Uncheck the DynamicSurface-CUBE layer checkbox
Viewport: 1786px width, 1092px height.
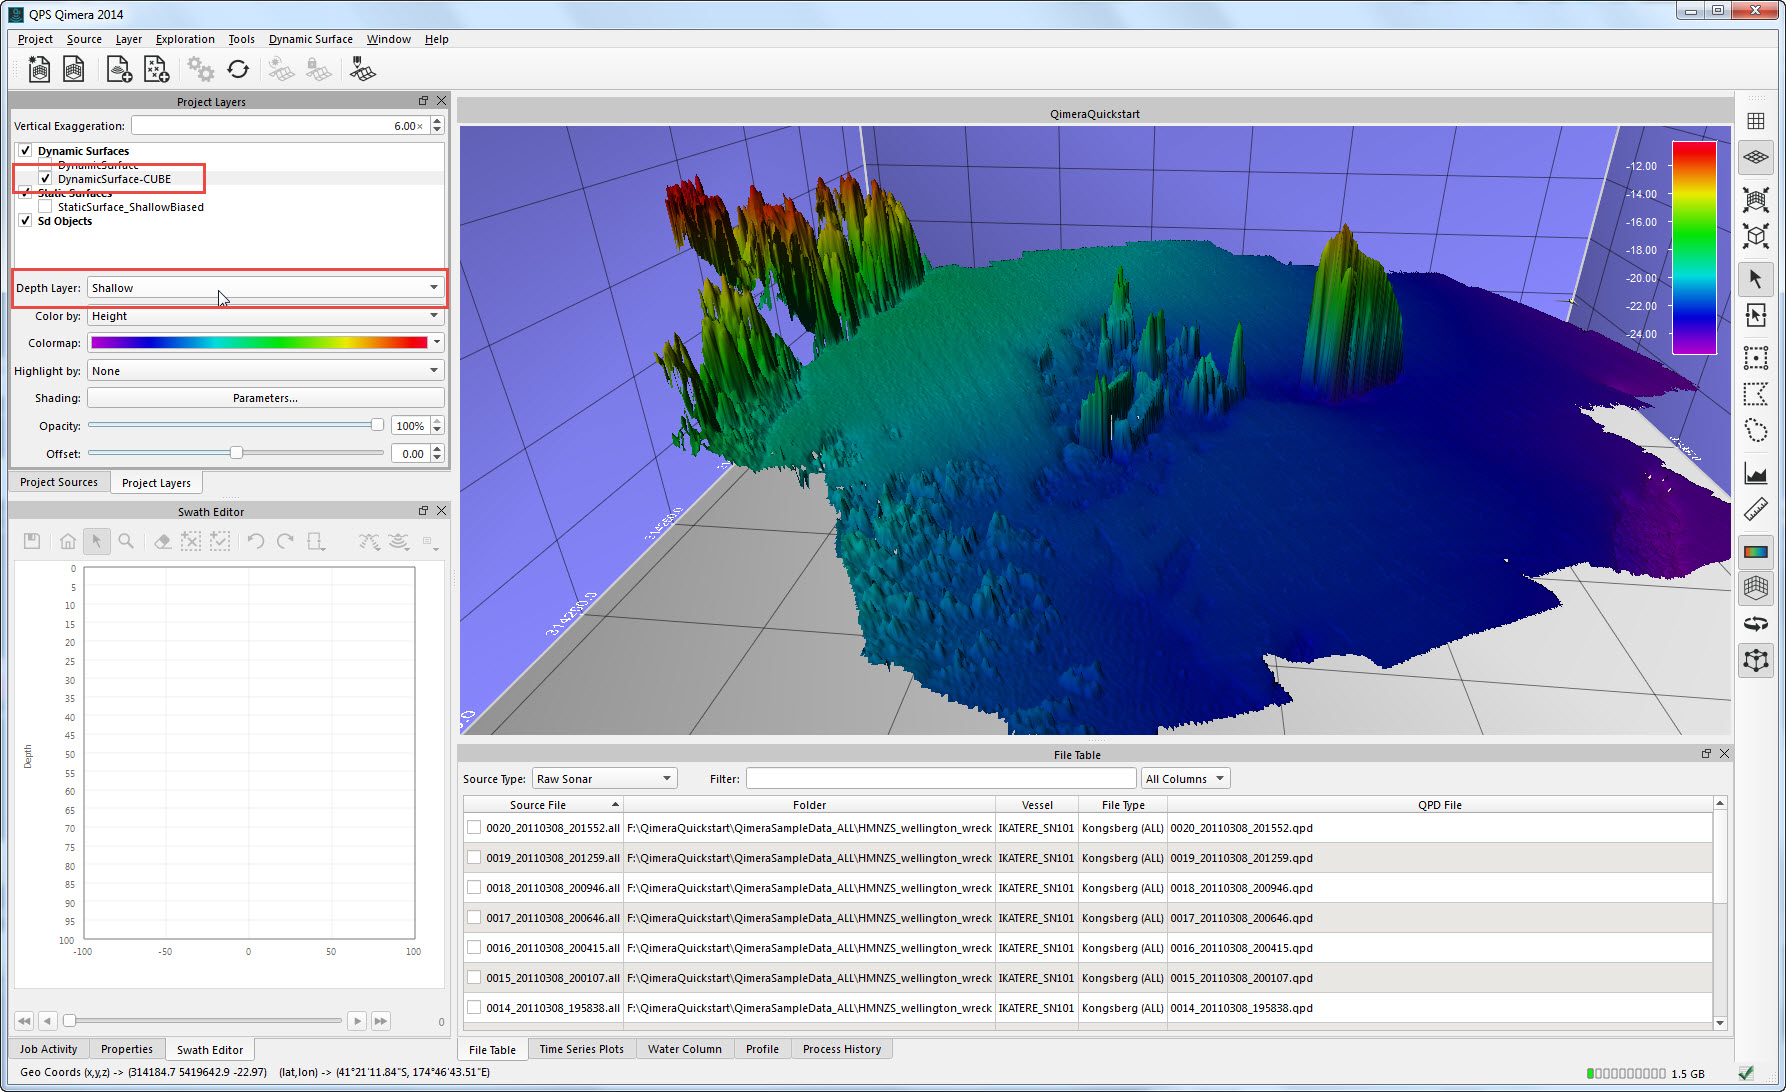point(45,179)
